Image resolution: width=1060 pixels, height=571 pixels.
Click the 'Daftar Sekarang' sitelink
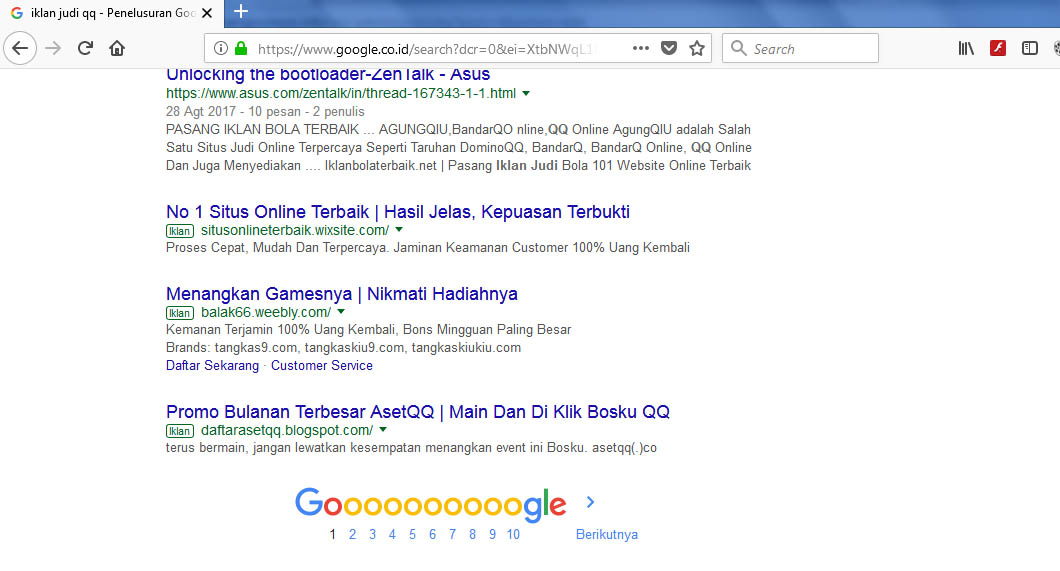click(212, 366)
